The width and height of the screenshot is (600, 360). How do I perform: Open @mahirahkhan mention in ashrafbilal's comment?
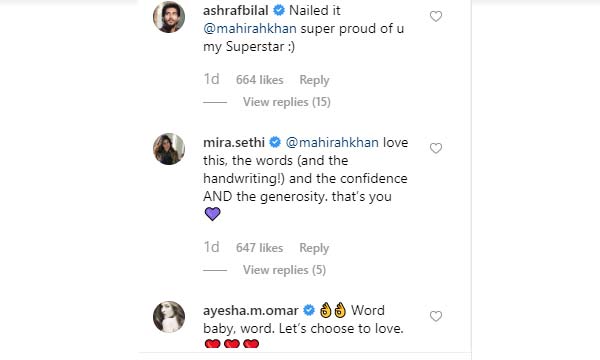(x=249, y=29)
